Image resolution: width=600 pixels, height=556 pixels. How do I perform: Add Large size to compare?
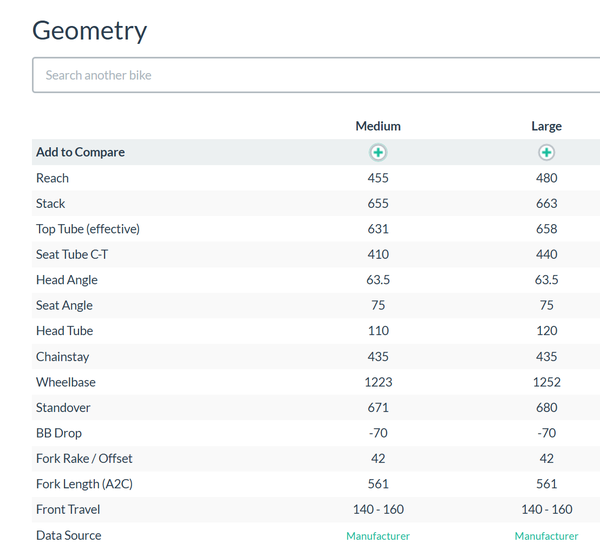tap(546, 152)
